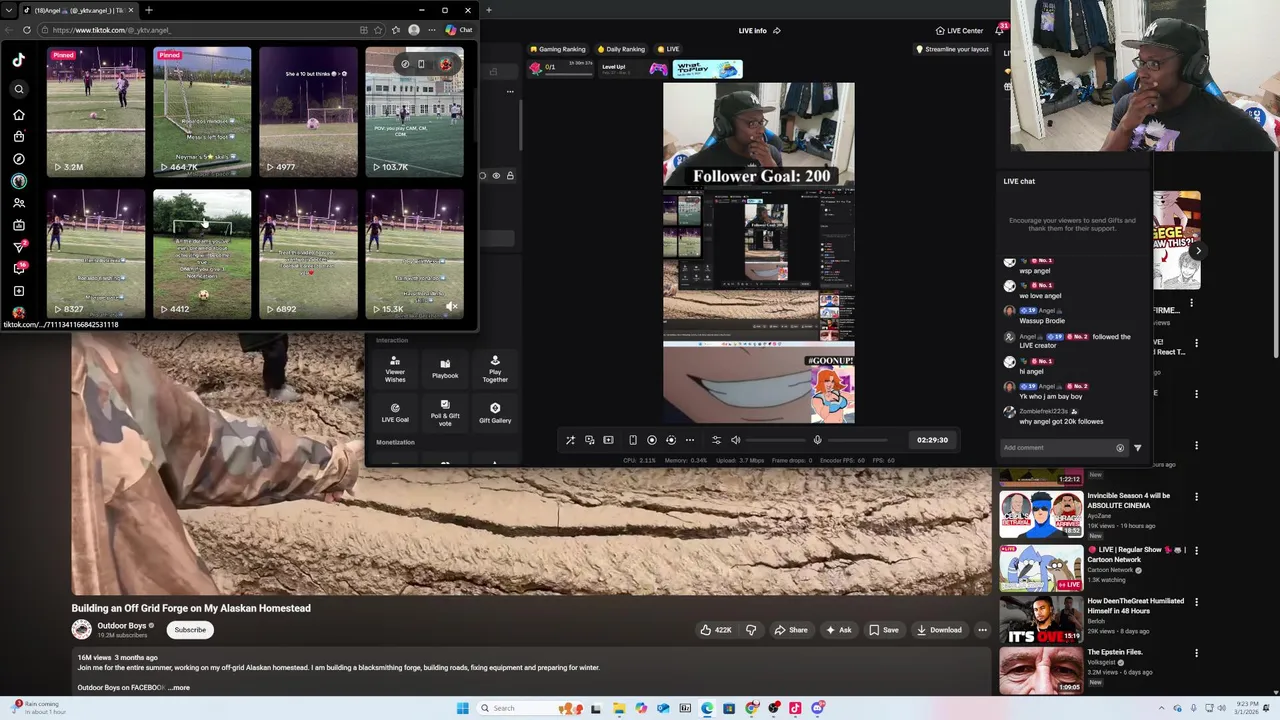1280x720 pixels.
Task: Share the YouTube video
Action: click(790, 630)
